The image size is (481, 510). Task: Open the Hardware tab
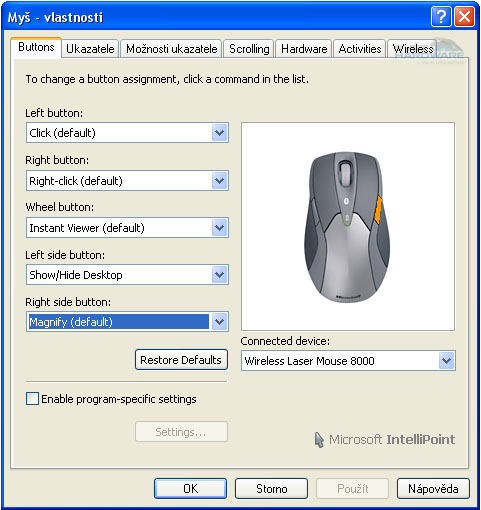tap(304, 49)
